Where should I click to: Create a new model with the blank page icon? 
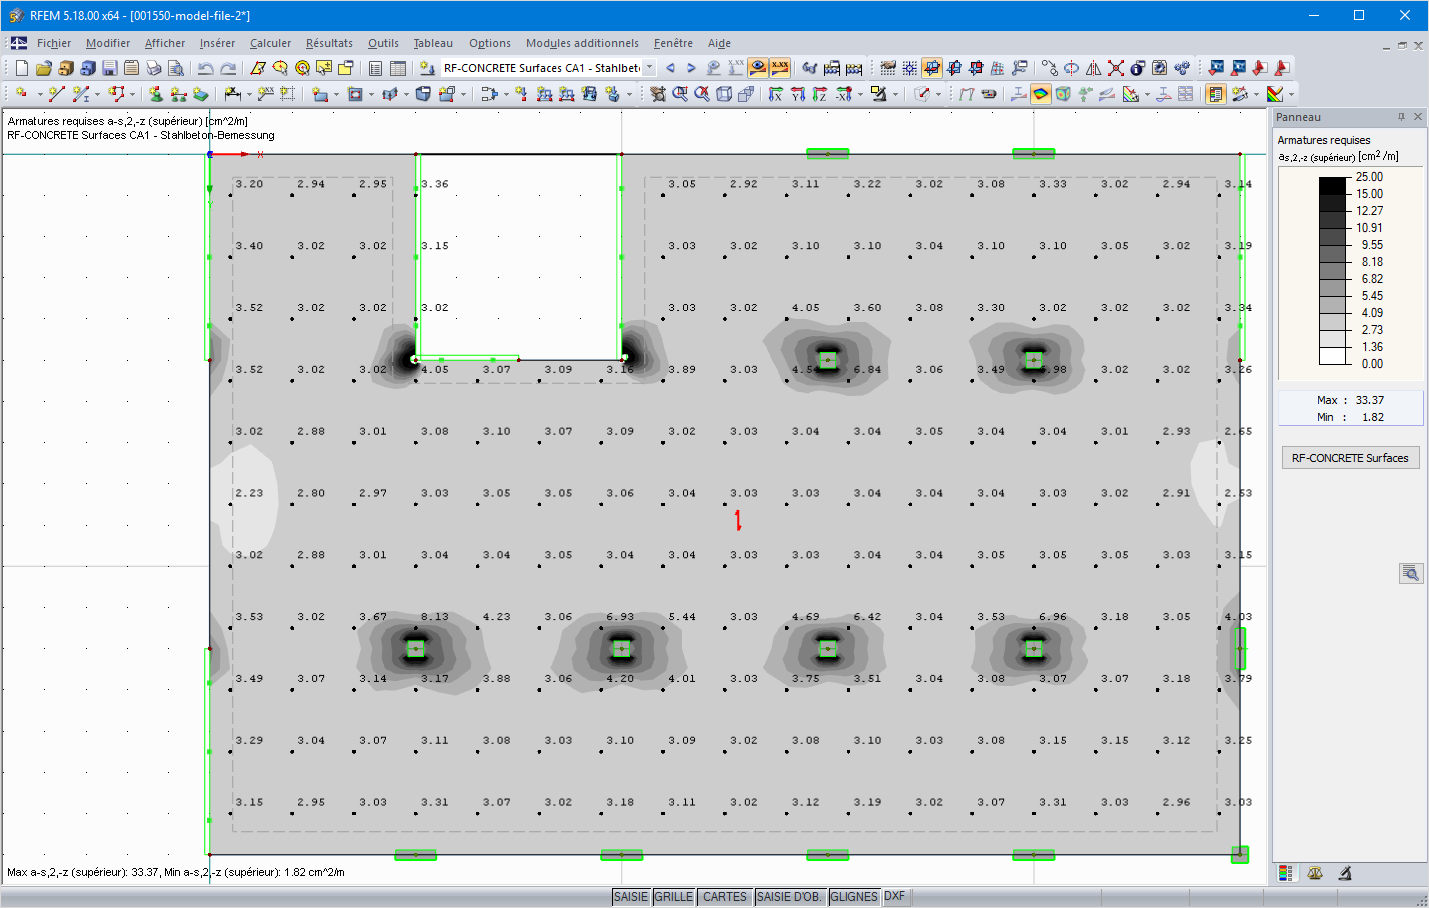22,68
